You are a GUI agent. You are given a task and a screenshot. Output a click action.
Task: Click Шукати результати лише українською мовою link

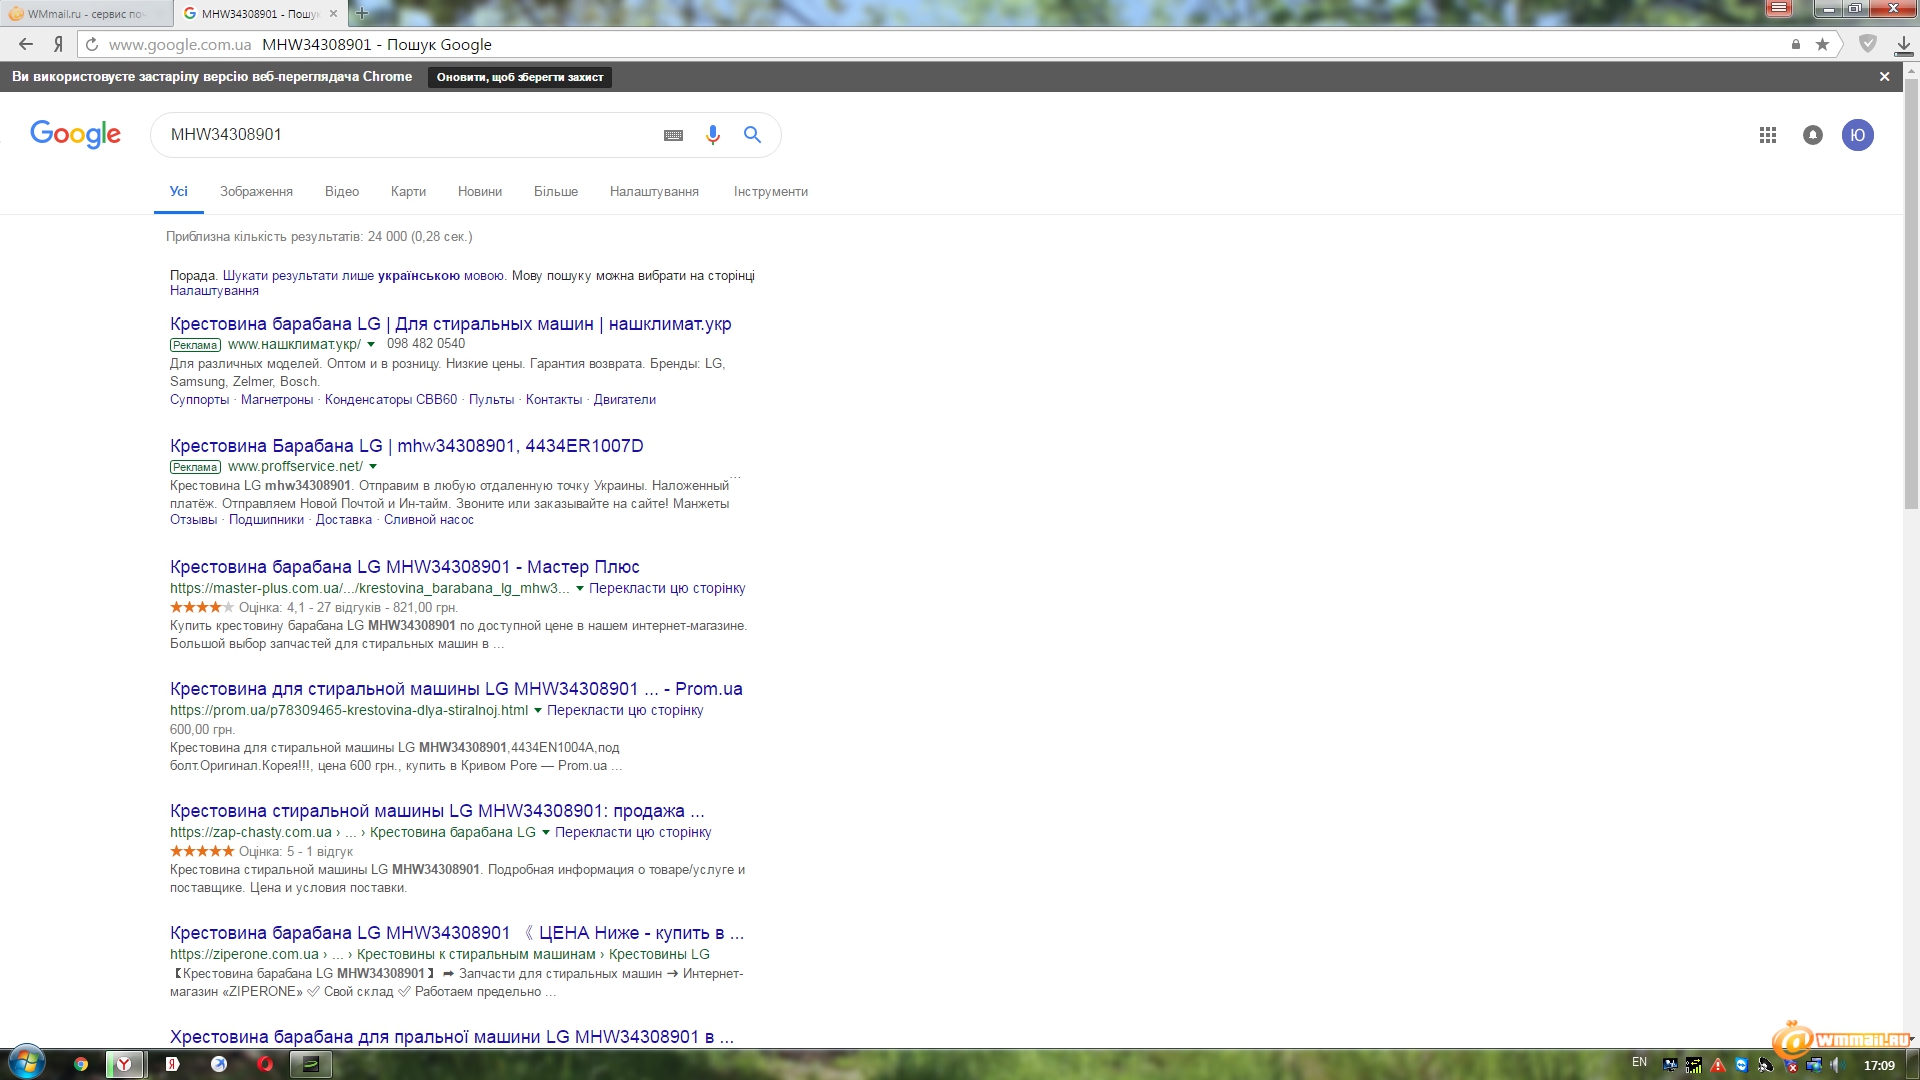pos(363,275)
